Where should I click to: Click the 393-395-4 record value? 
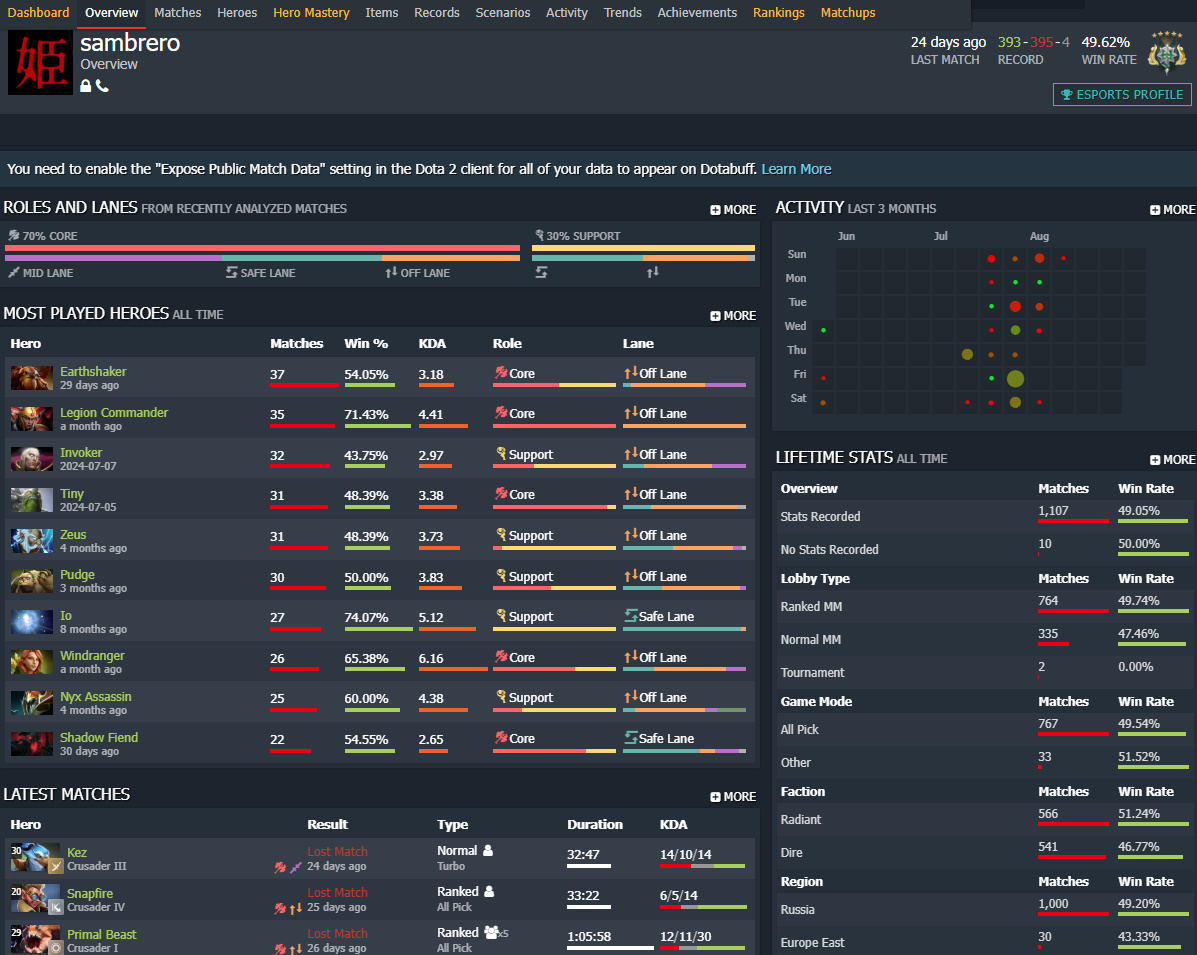(x=1034, y=42)
